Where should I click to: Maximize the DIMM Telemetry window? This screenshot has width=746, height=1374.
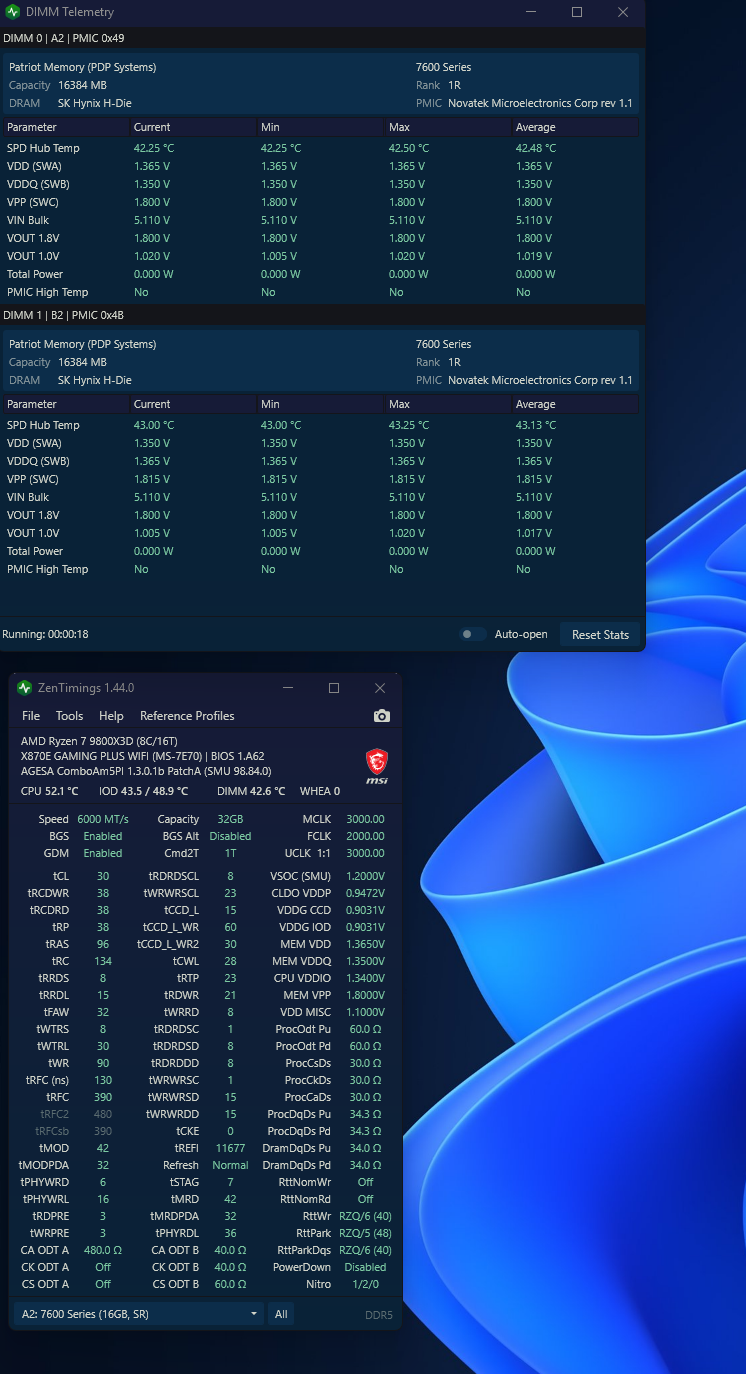click(x=577, y=12)
